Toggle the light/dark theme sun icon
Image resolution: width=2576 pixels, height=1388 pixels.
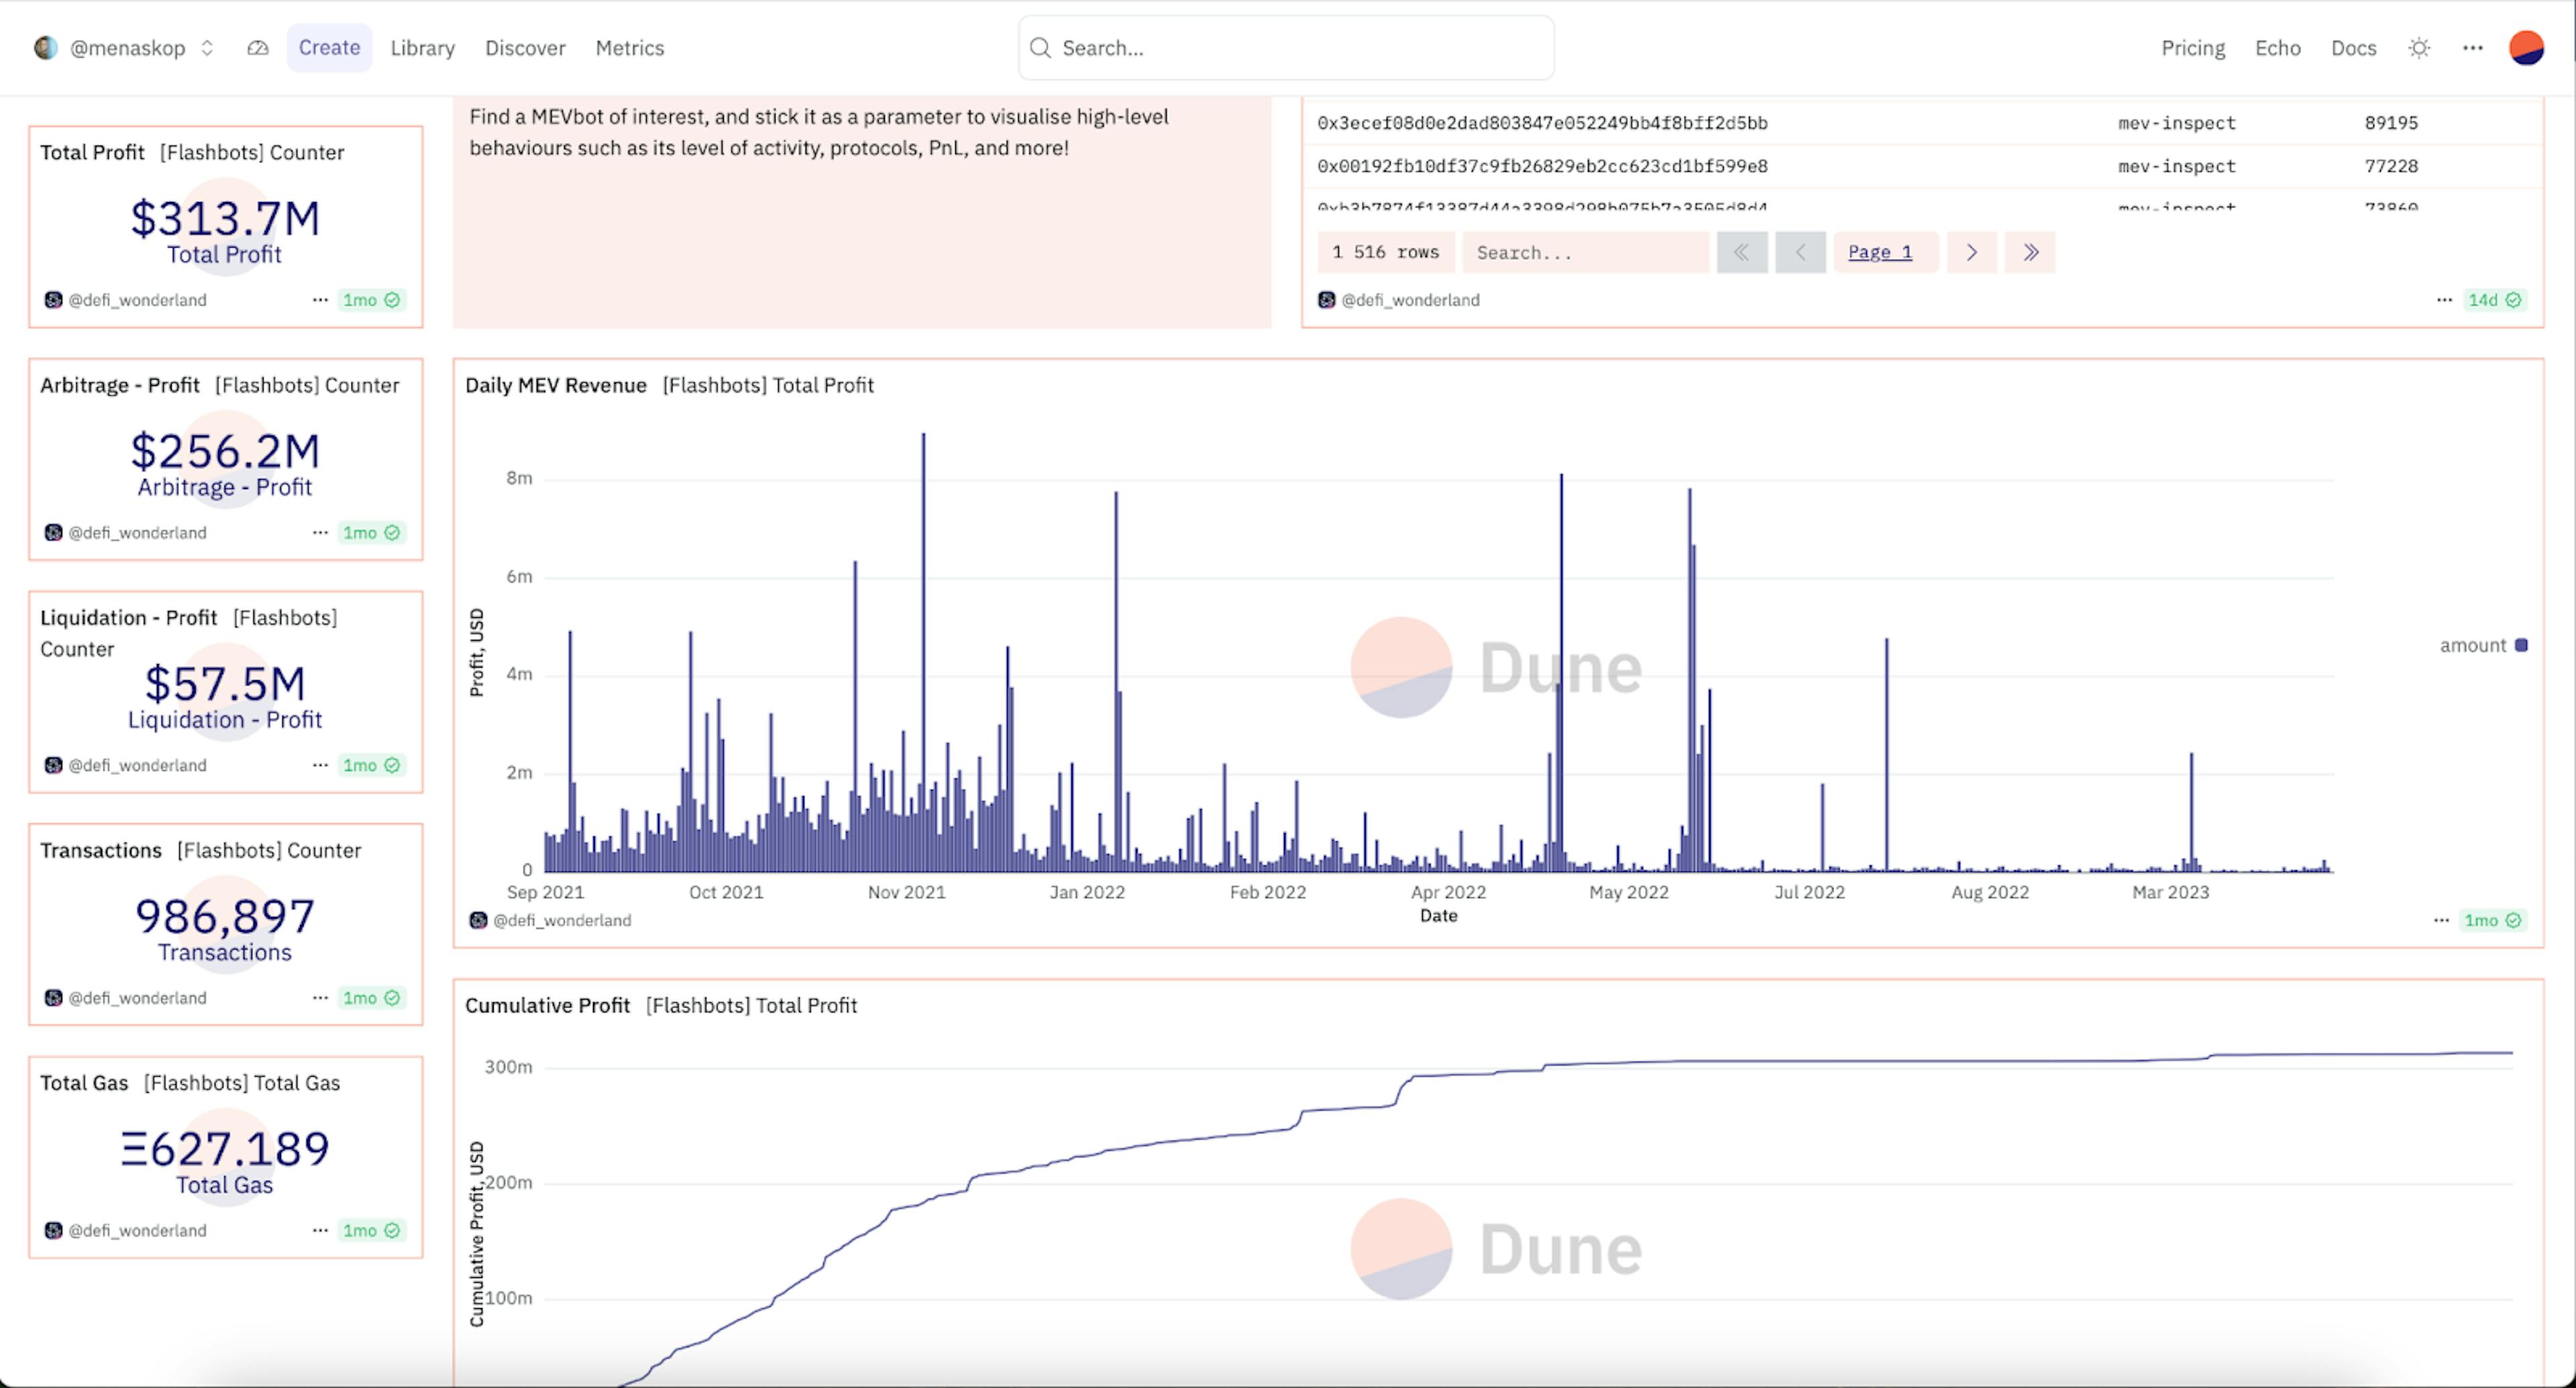click(2419, 48)
